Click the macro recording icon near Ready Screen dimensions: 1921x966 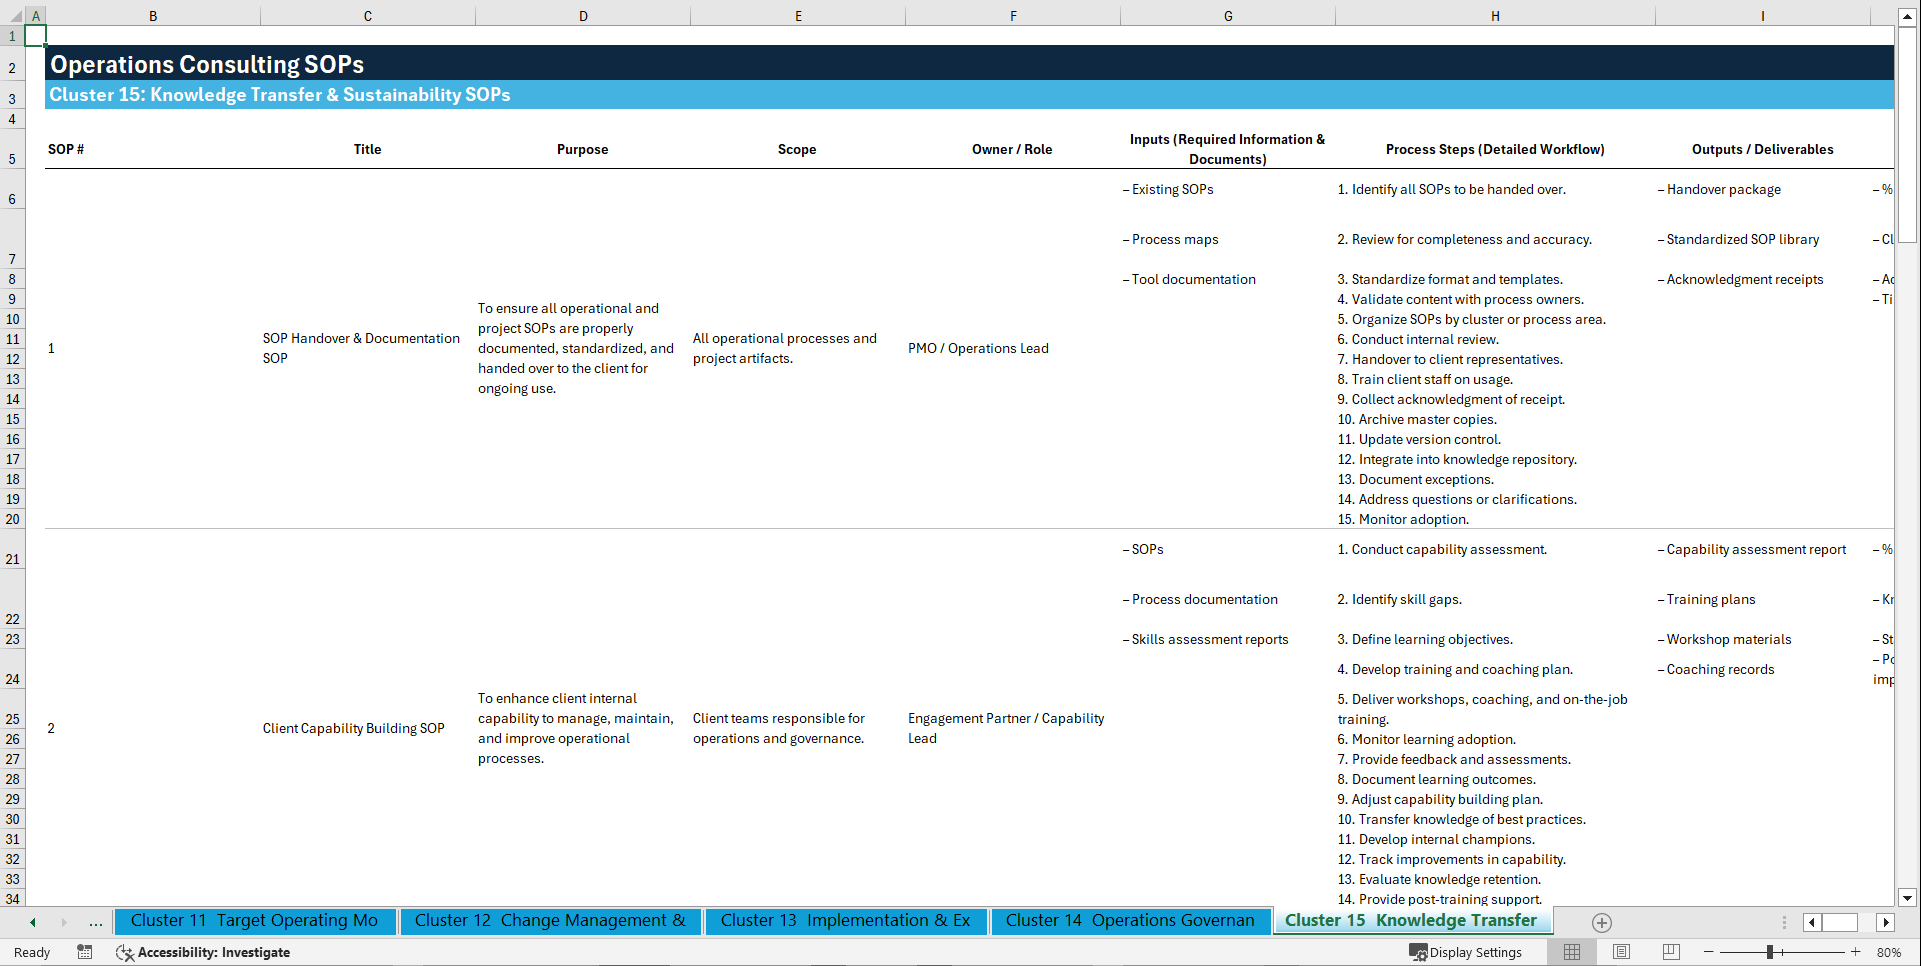point(85,952)
